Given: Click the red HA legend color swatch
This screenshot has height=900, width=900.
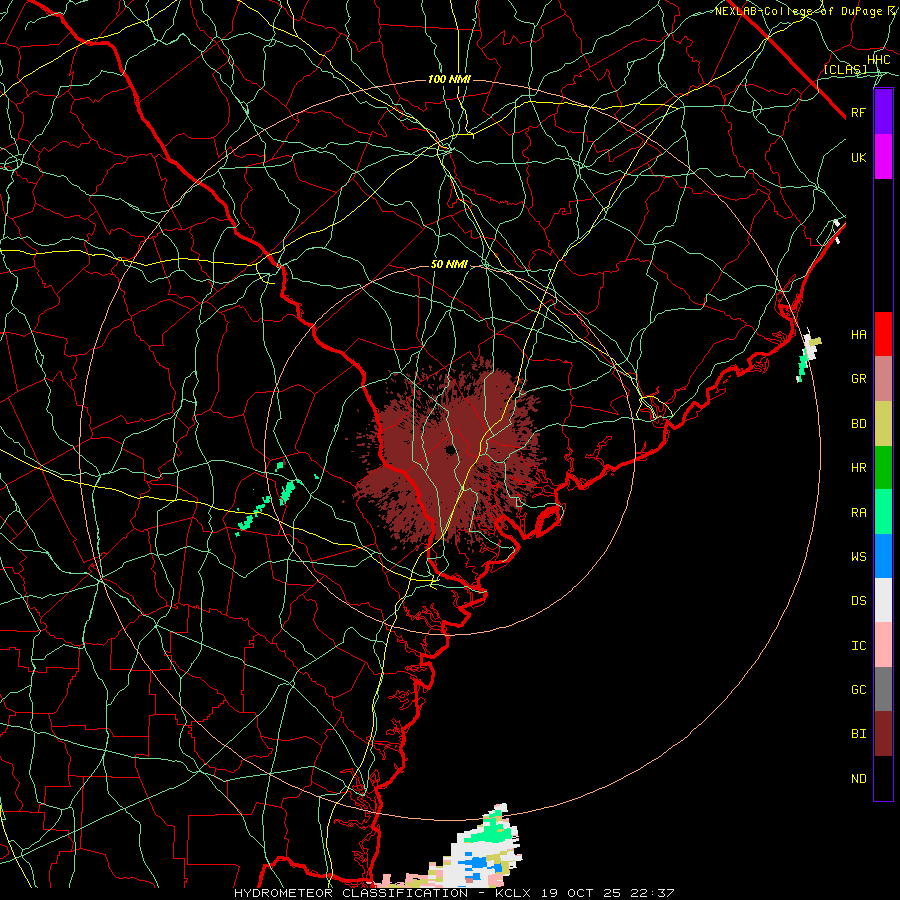Looking at the screenshot, I should point(883,334).
